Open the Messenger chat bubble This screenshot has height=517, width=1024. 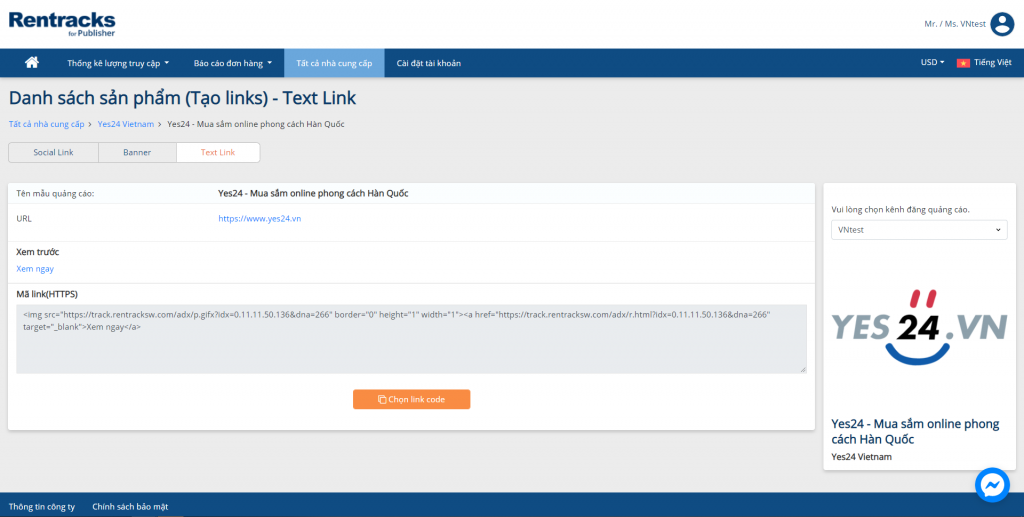(x=992, y=484)
